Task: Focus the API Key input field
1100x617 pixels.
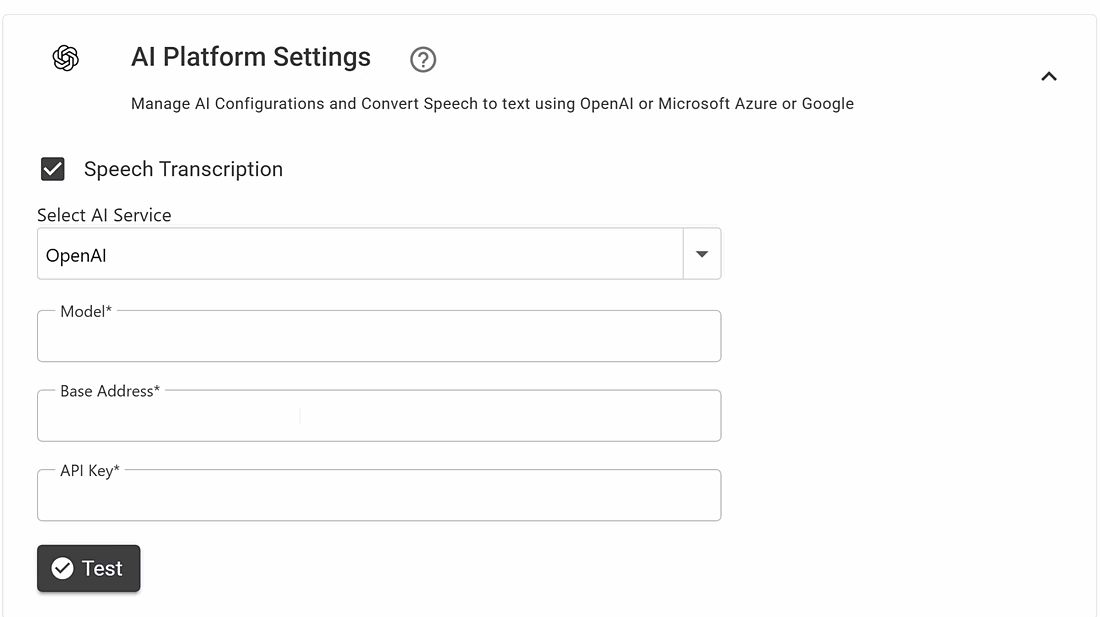Action: pos(379,495)
